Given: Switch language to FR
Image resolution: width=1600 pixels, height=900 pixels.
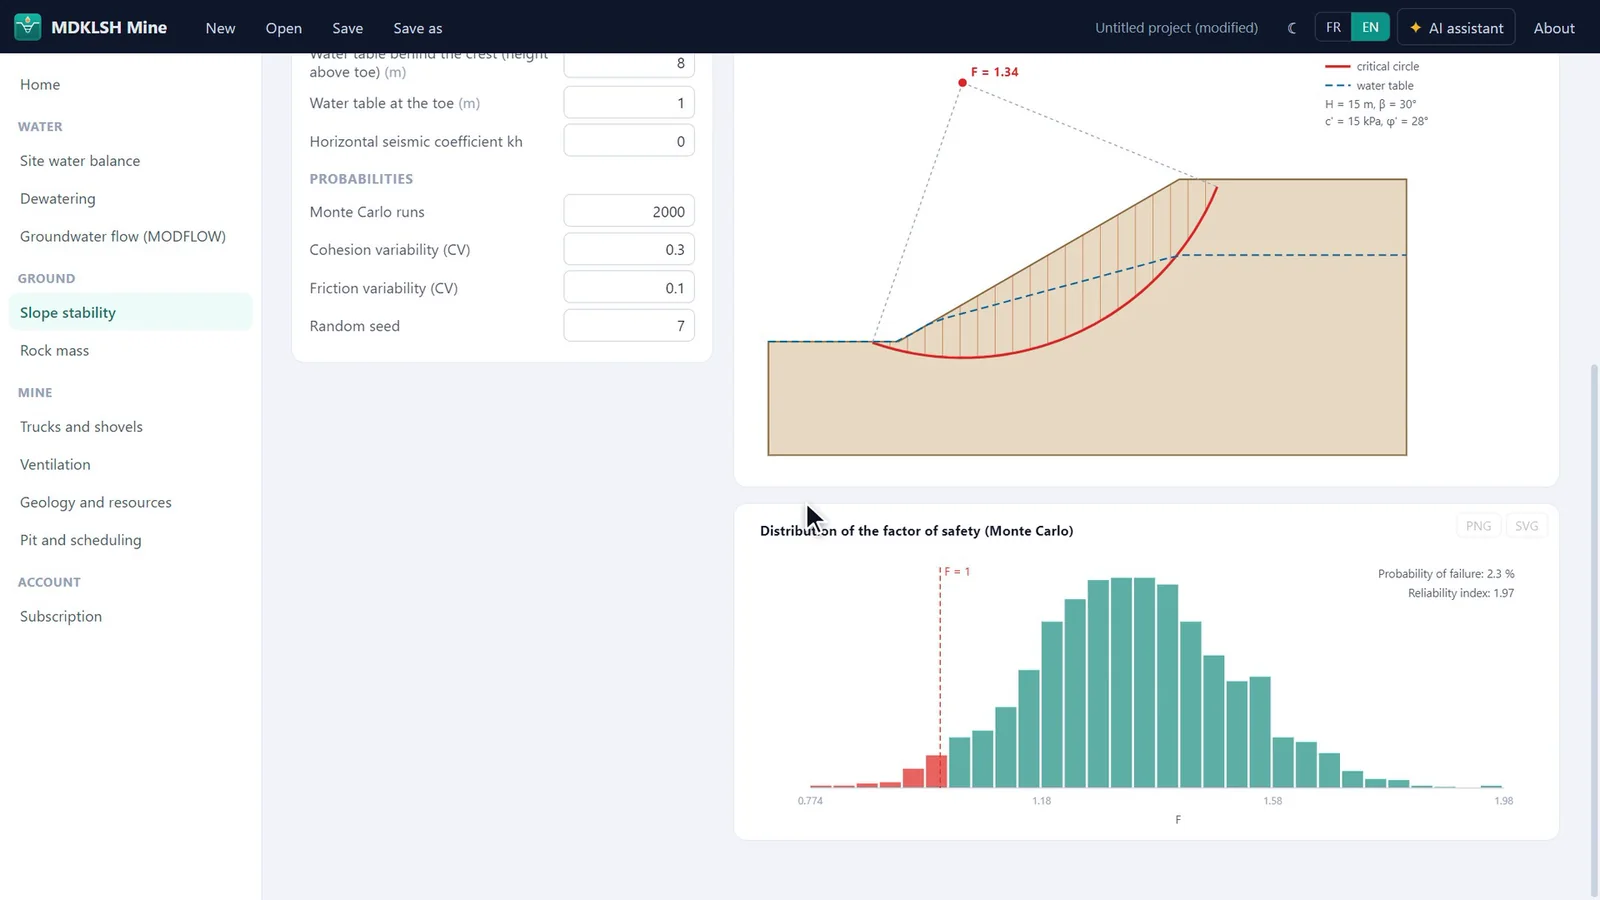Looking at the screenshot, I should 1333,27.
